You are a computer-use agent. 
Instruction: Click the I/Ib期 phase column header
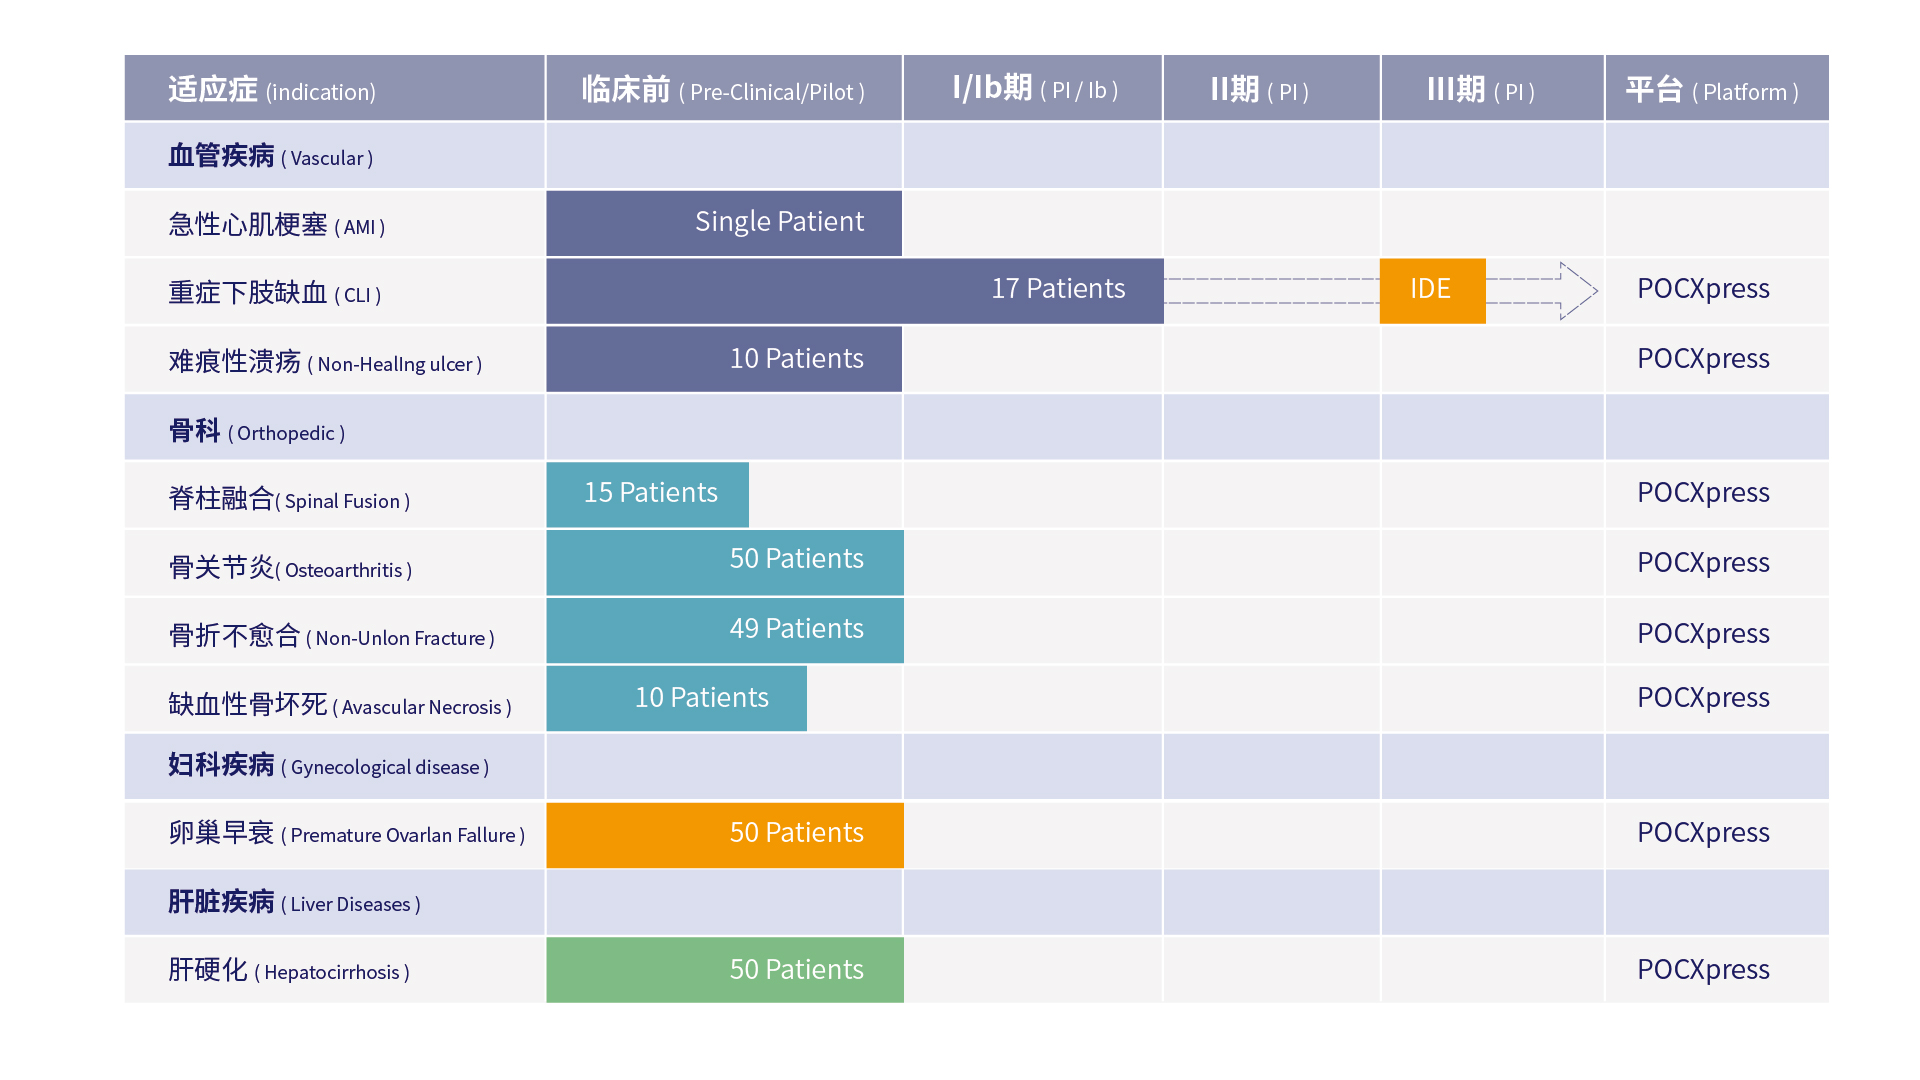click(x=1034, y=89)
